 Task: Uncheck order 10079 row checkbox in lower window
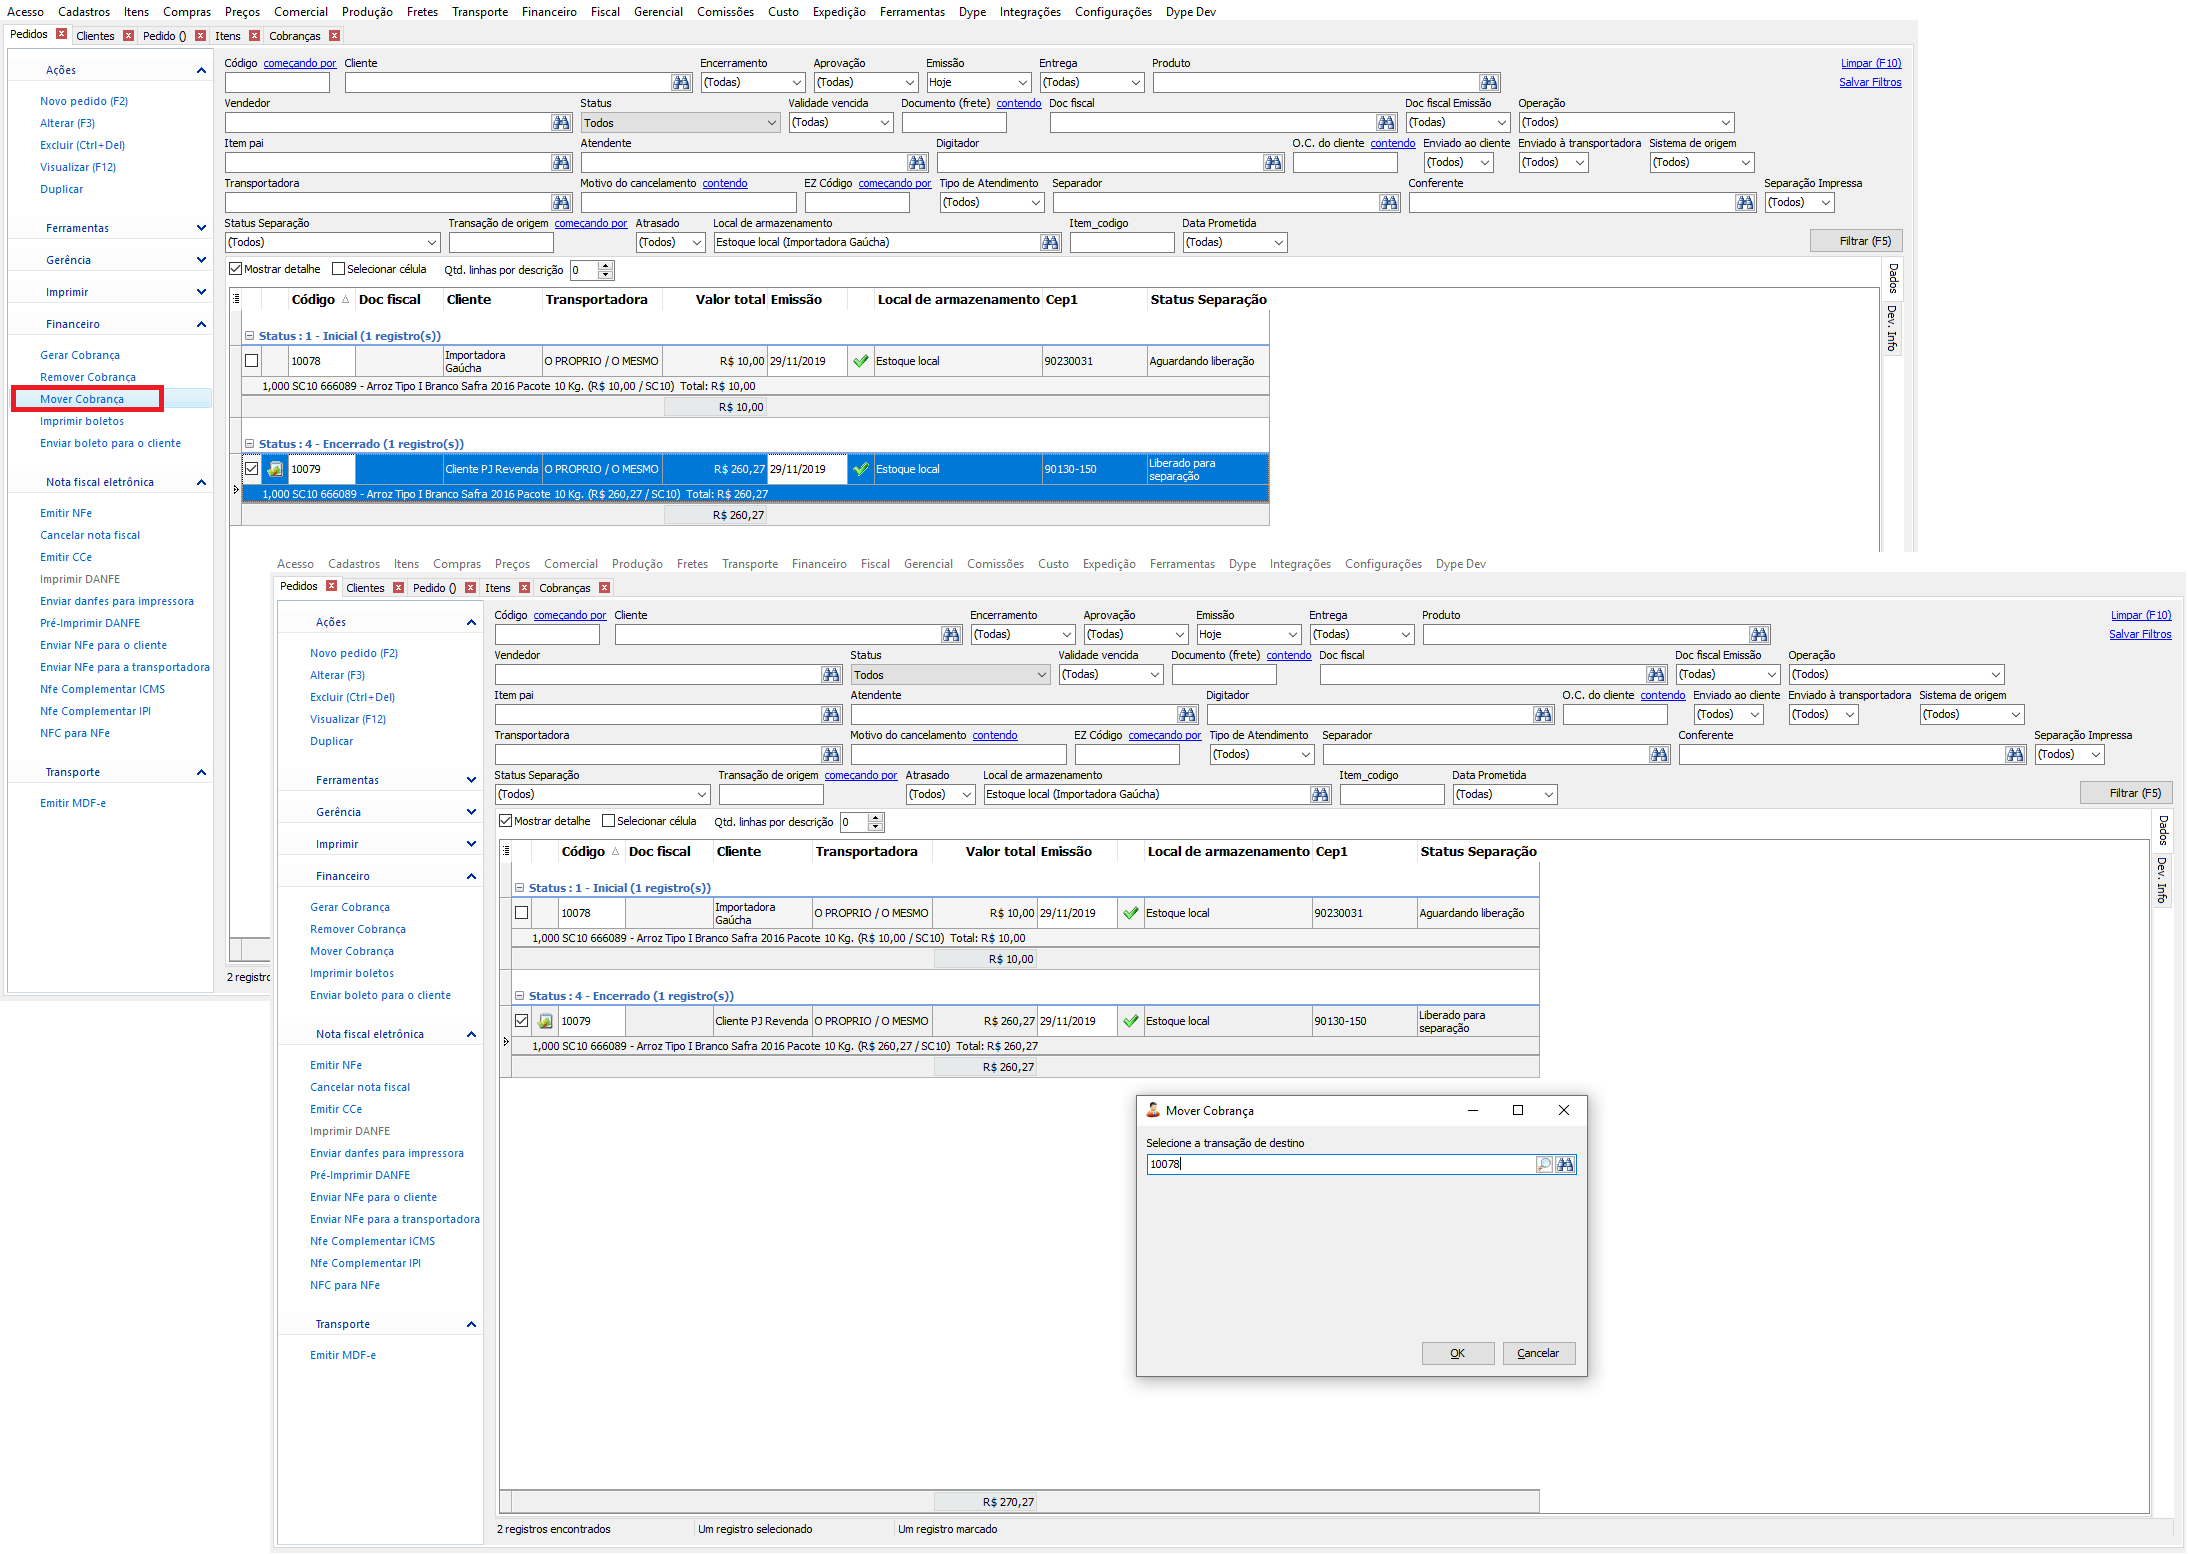coord(521,1021)
